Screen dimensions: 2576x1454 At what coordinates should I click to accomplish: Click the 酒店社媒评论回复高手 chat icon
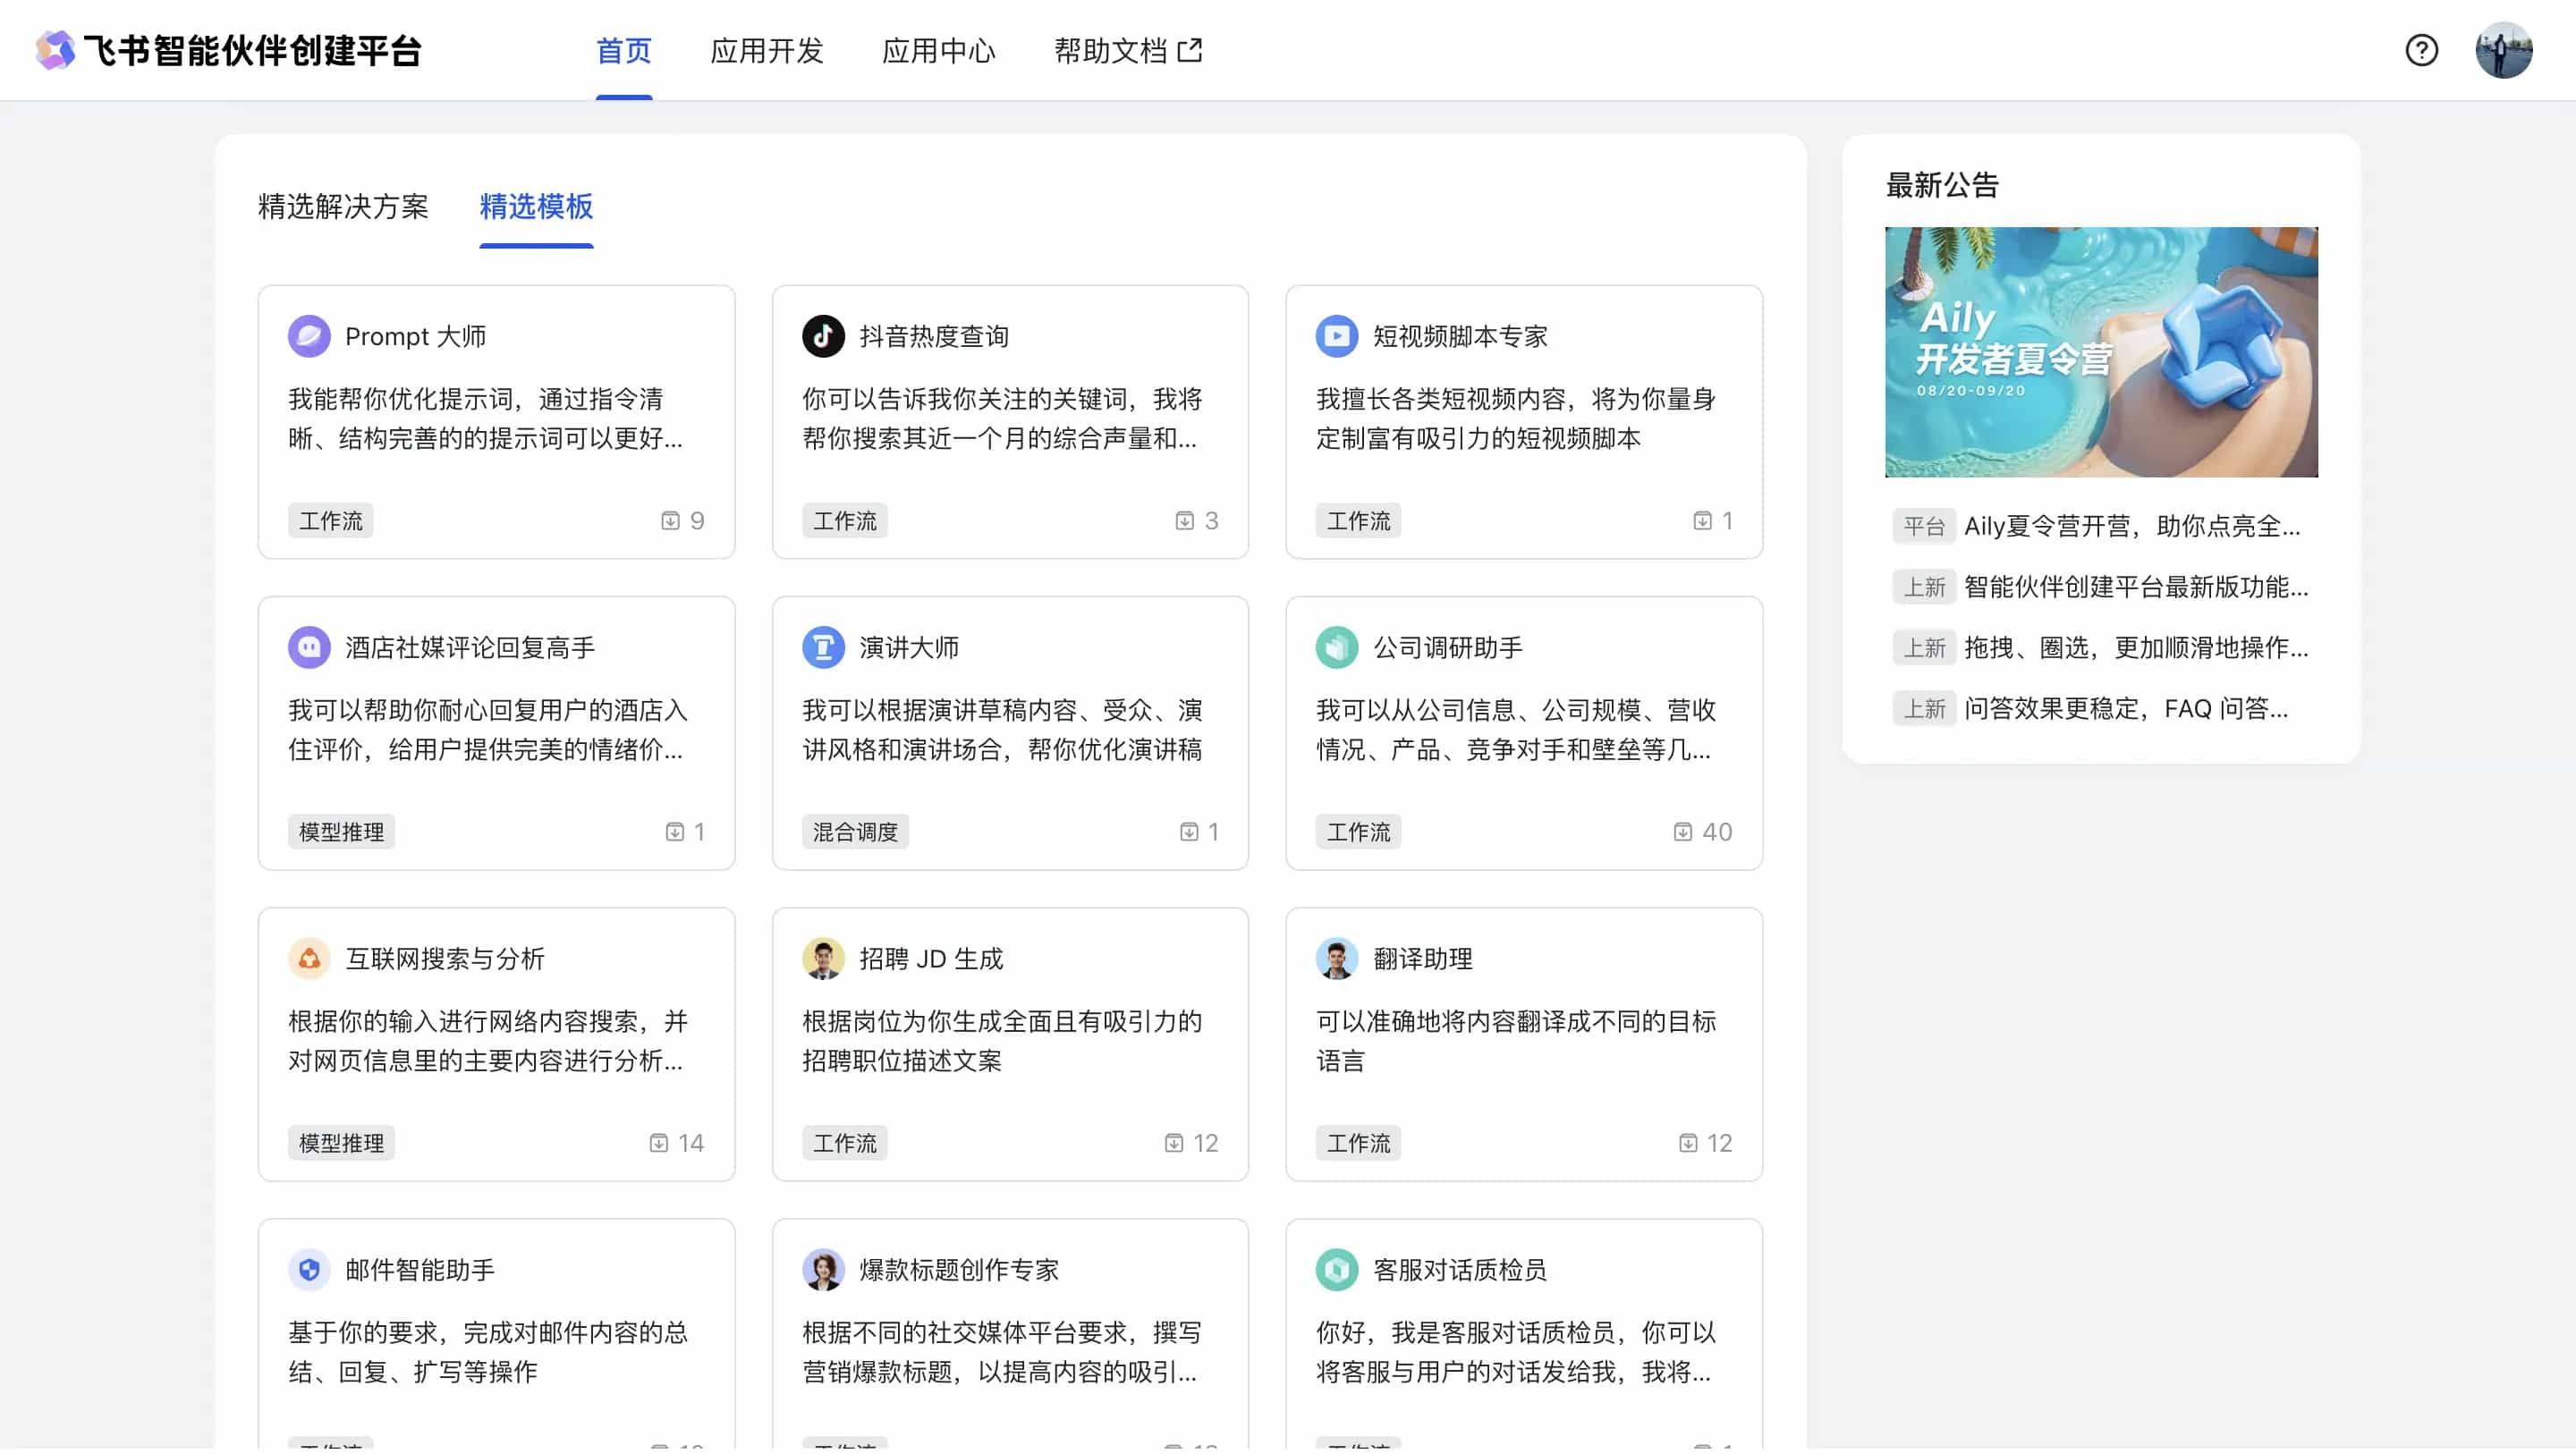[309, 647]
